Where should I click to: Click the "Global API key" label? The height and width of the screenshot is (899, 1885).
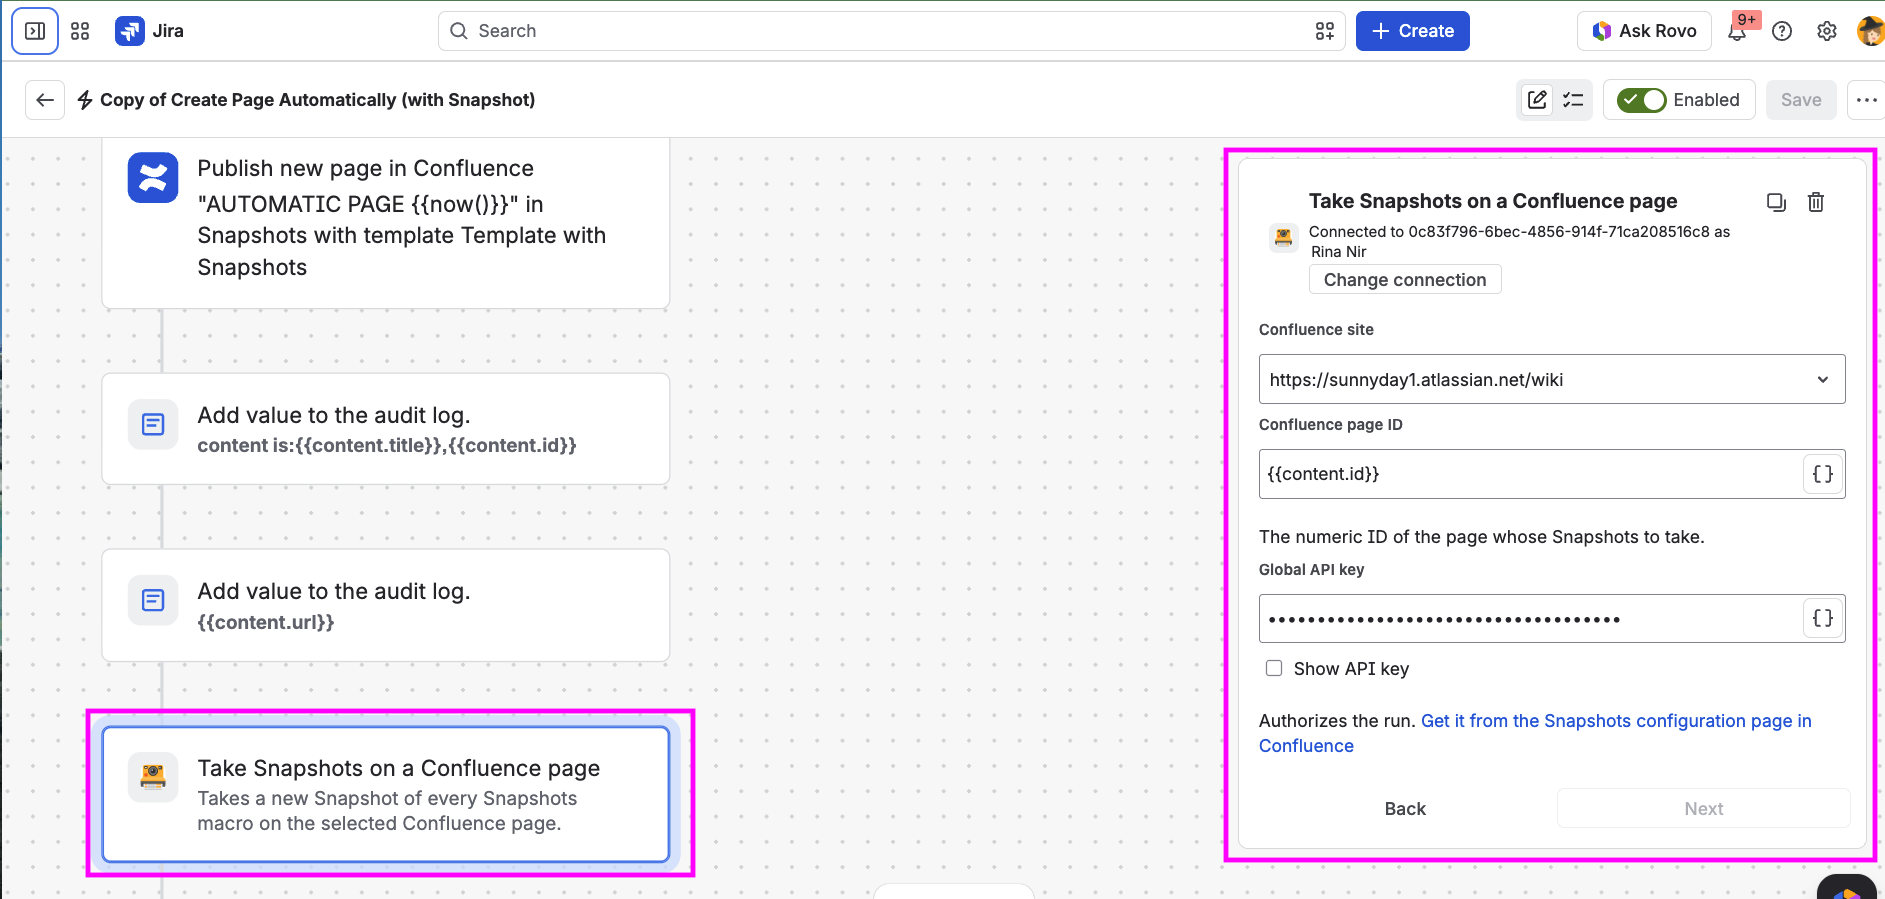1311,570
